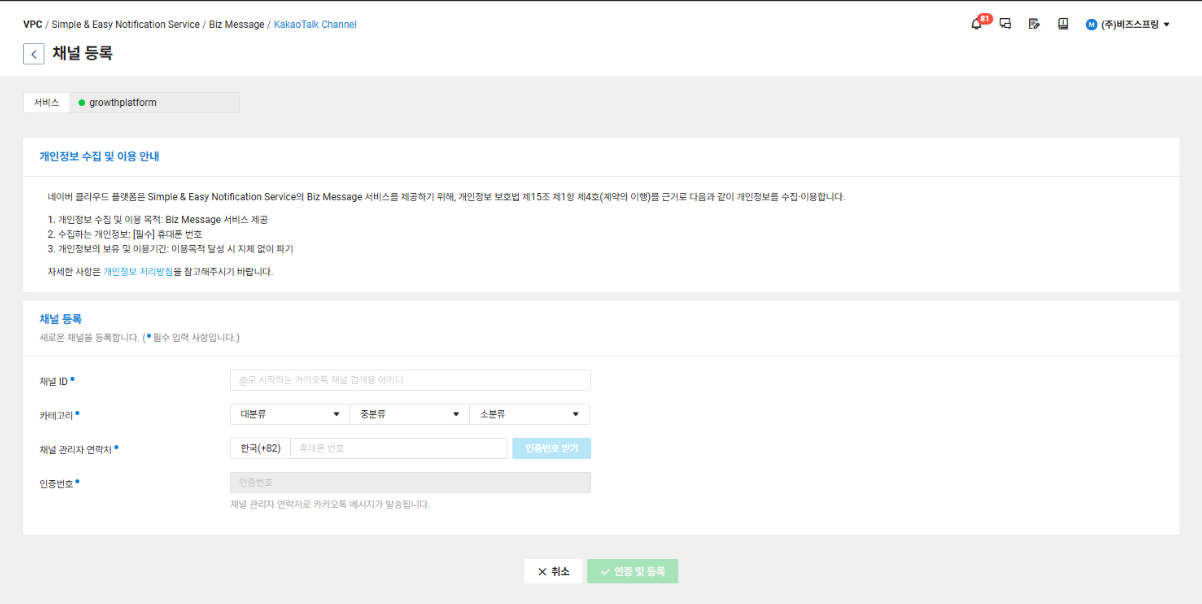Screen dimensions: 1202x604
Task: Navigate to the VPC breadcrumb link
Action: (x=32, y=23)
